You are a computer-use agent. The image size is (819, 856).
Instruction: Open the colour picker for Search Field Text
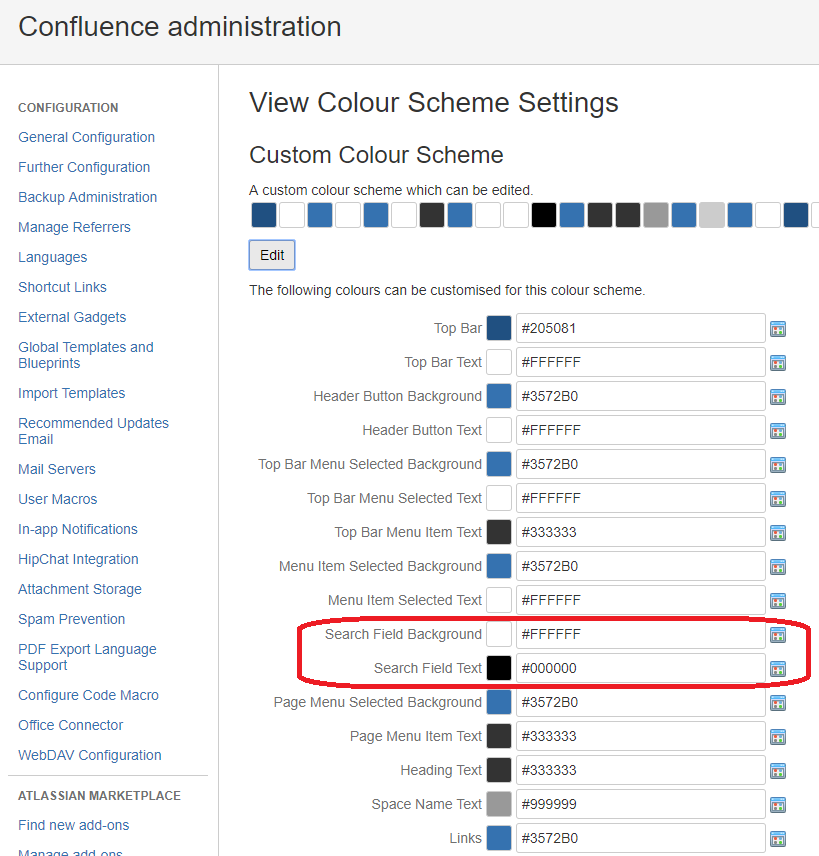point(778,668)
